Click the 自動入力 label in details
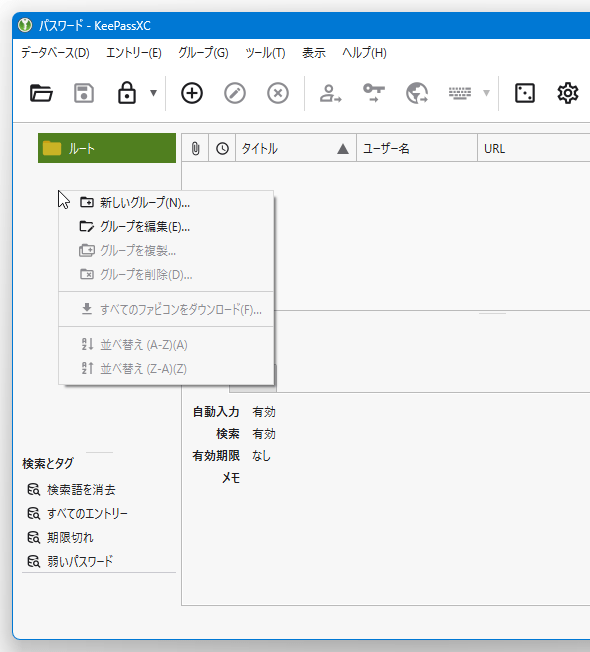This screenshot has width=590, height=652. tap(216, 412)
